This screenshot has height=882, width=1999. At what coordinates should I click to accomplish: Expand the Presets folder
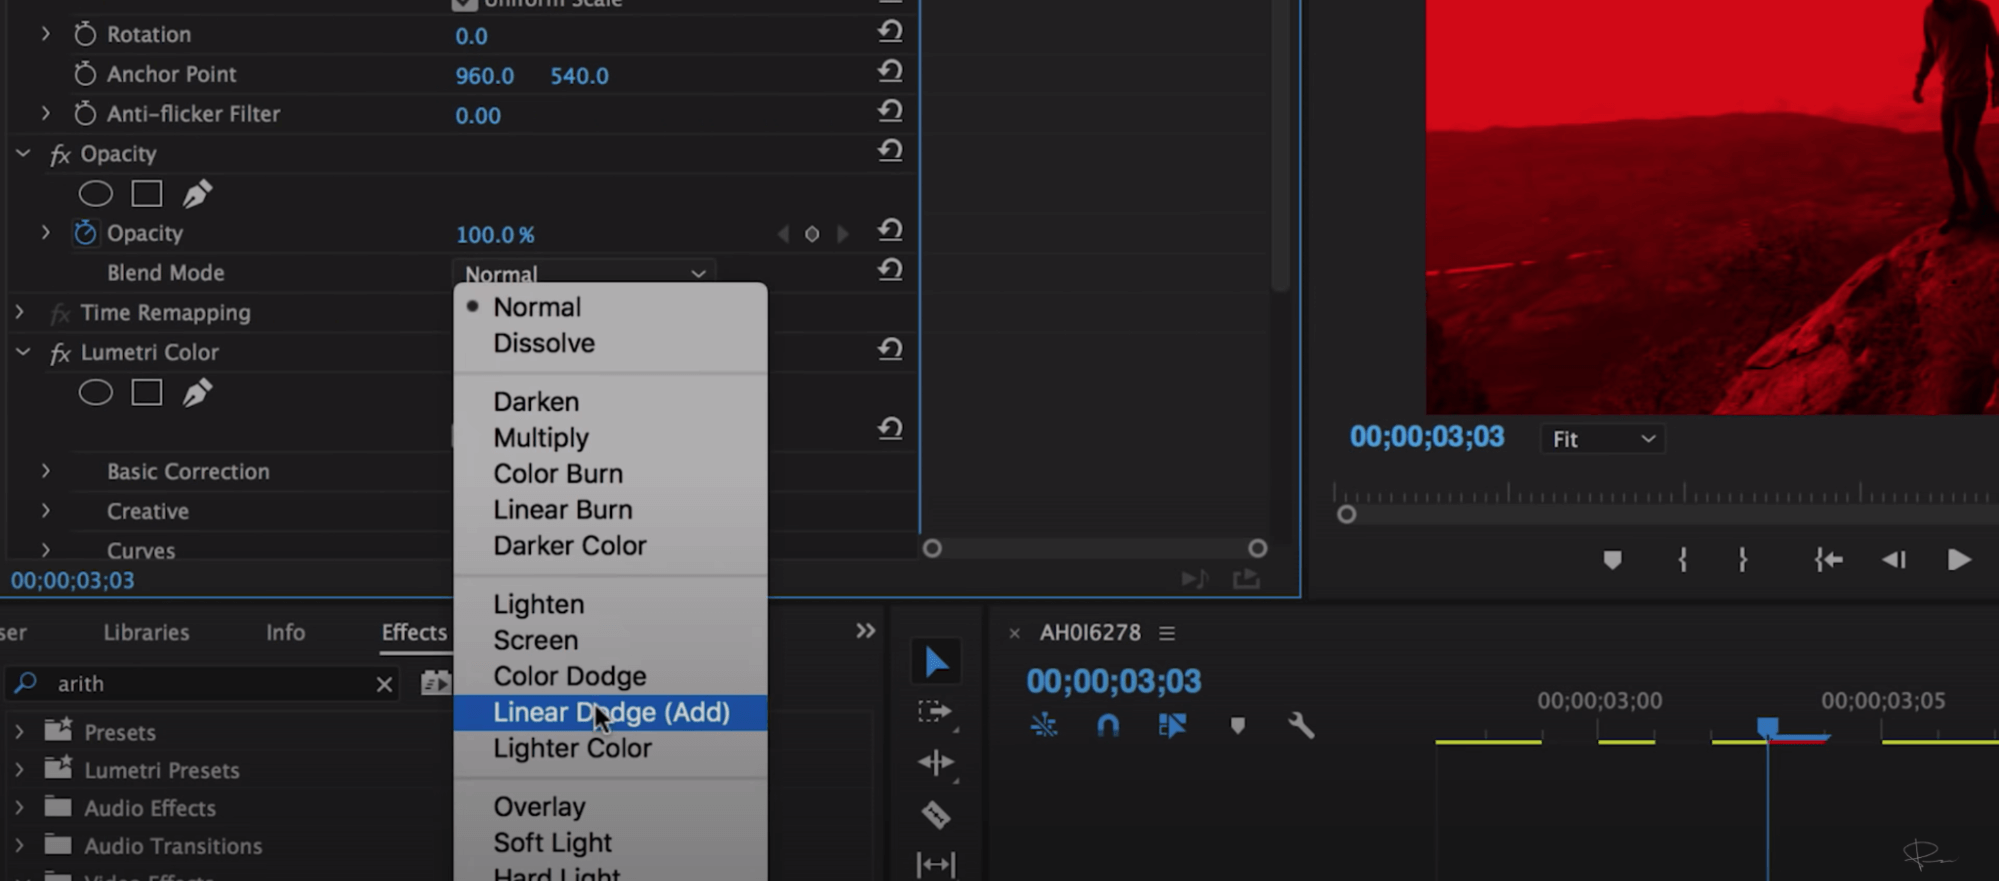click(x=19, y=732)
